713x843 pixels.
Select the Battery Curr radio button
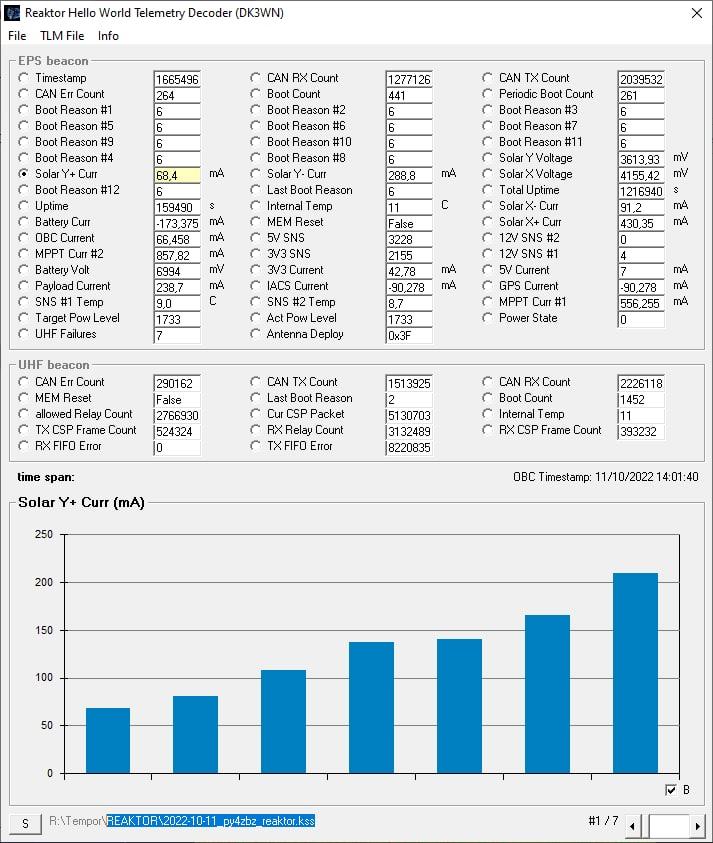coord(24,222)
